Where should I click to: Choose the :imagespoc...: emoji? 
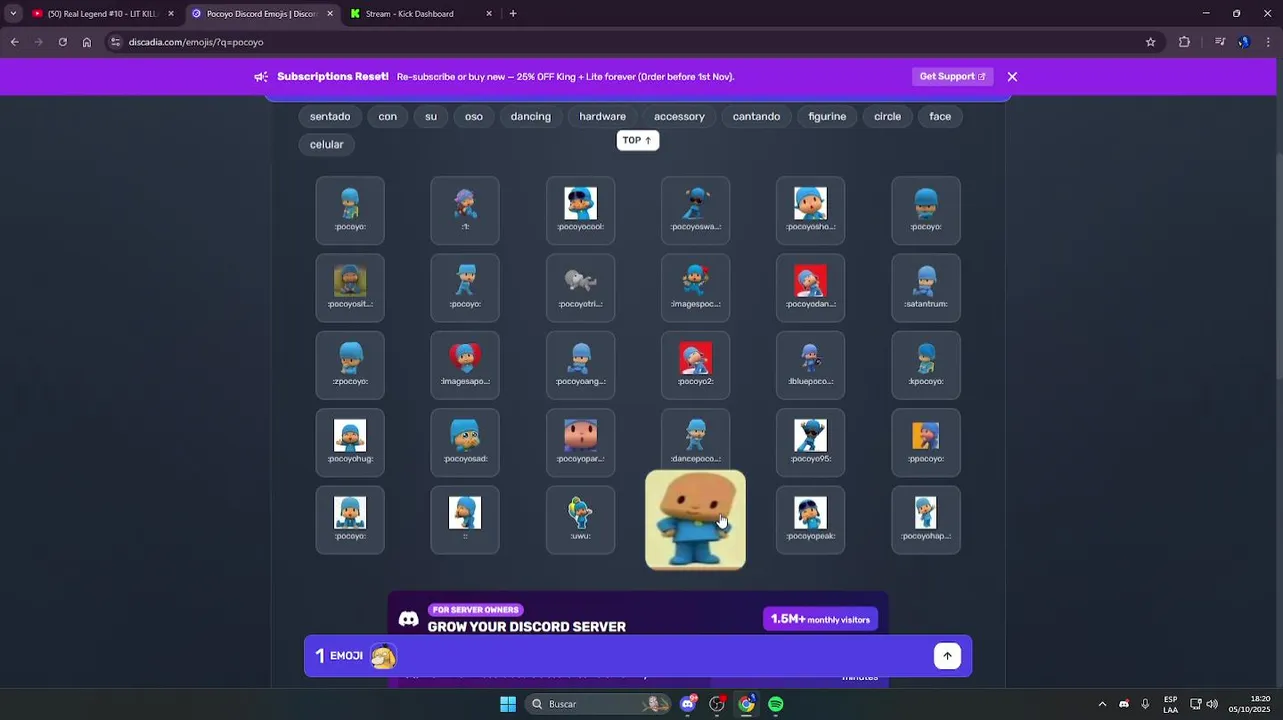(695, 288)
